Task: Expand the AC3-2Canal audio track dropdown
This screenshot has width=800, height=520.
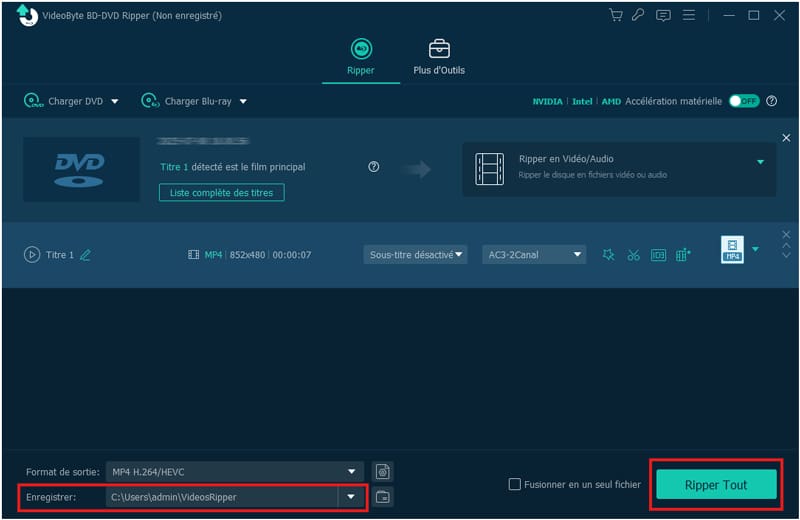Action: (x=533, y=255)
